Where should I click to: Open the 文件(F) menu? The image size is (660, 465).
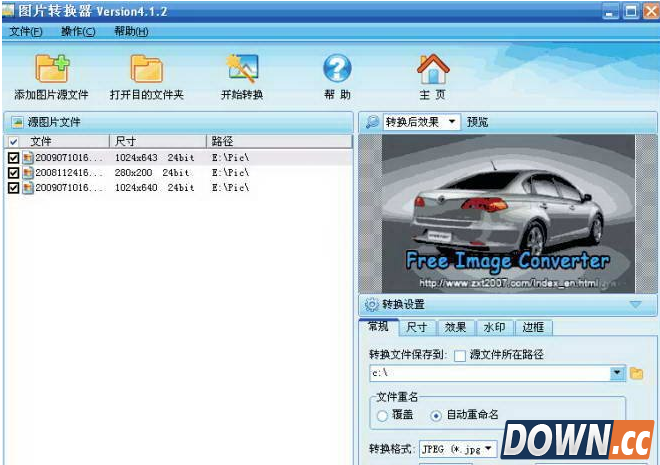click(x=26, y=32)
